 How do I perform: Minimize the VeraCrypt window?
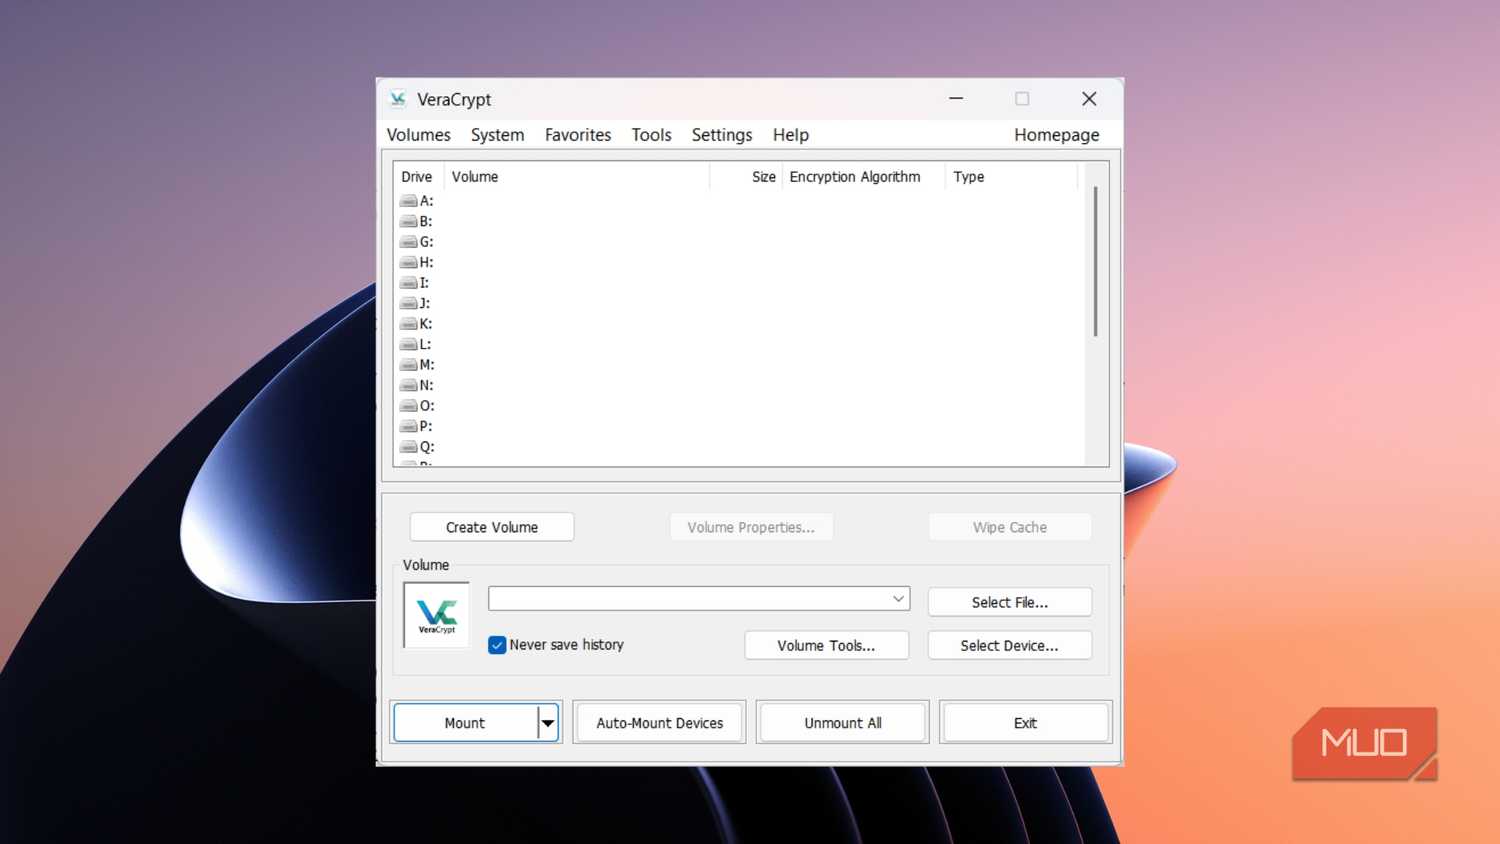pos(956,99)
